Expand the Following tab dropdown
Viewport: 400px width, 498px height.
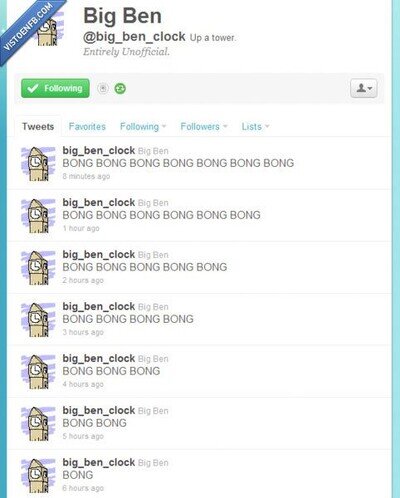pos(143,127)
